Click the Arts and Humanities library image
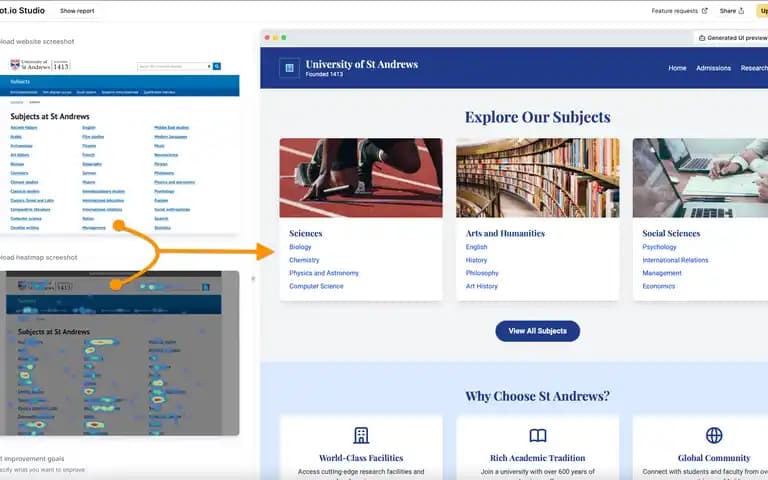 point(537,178)
